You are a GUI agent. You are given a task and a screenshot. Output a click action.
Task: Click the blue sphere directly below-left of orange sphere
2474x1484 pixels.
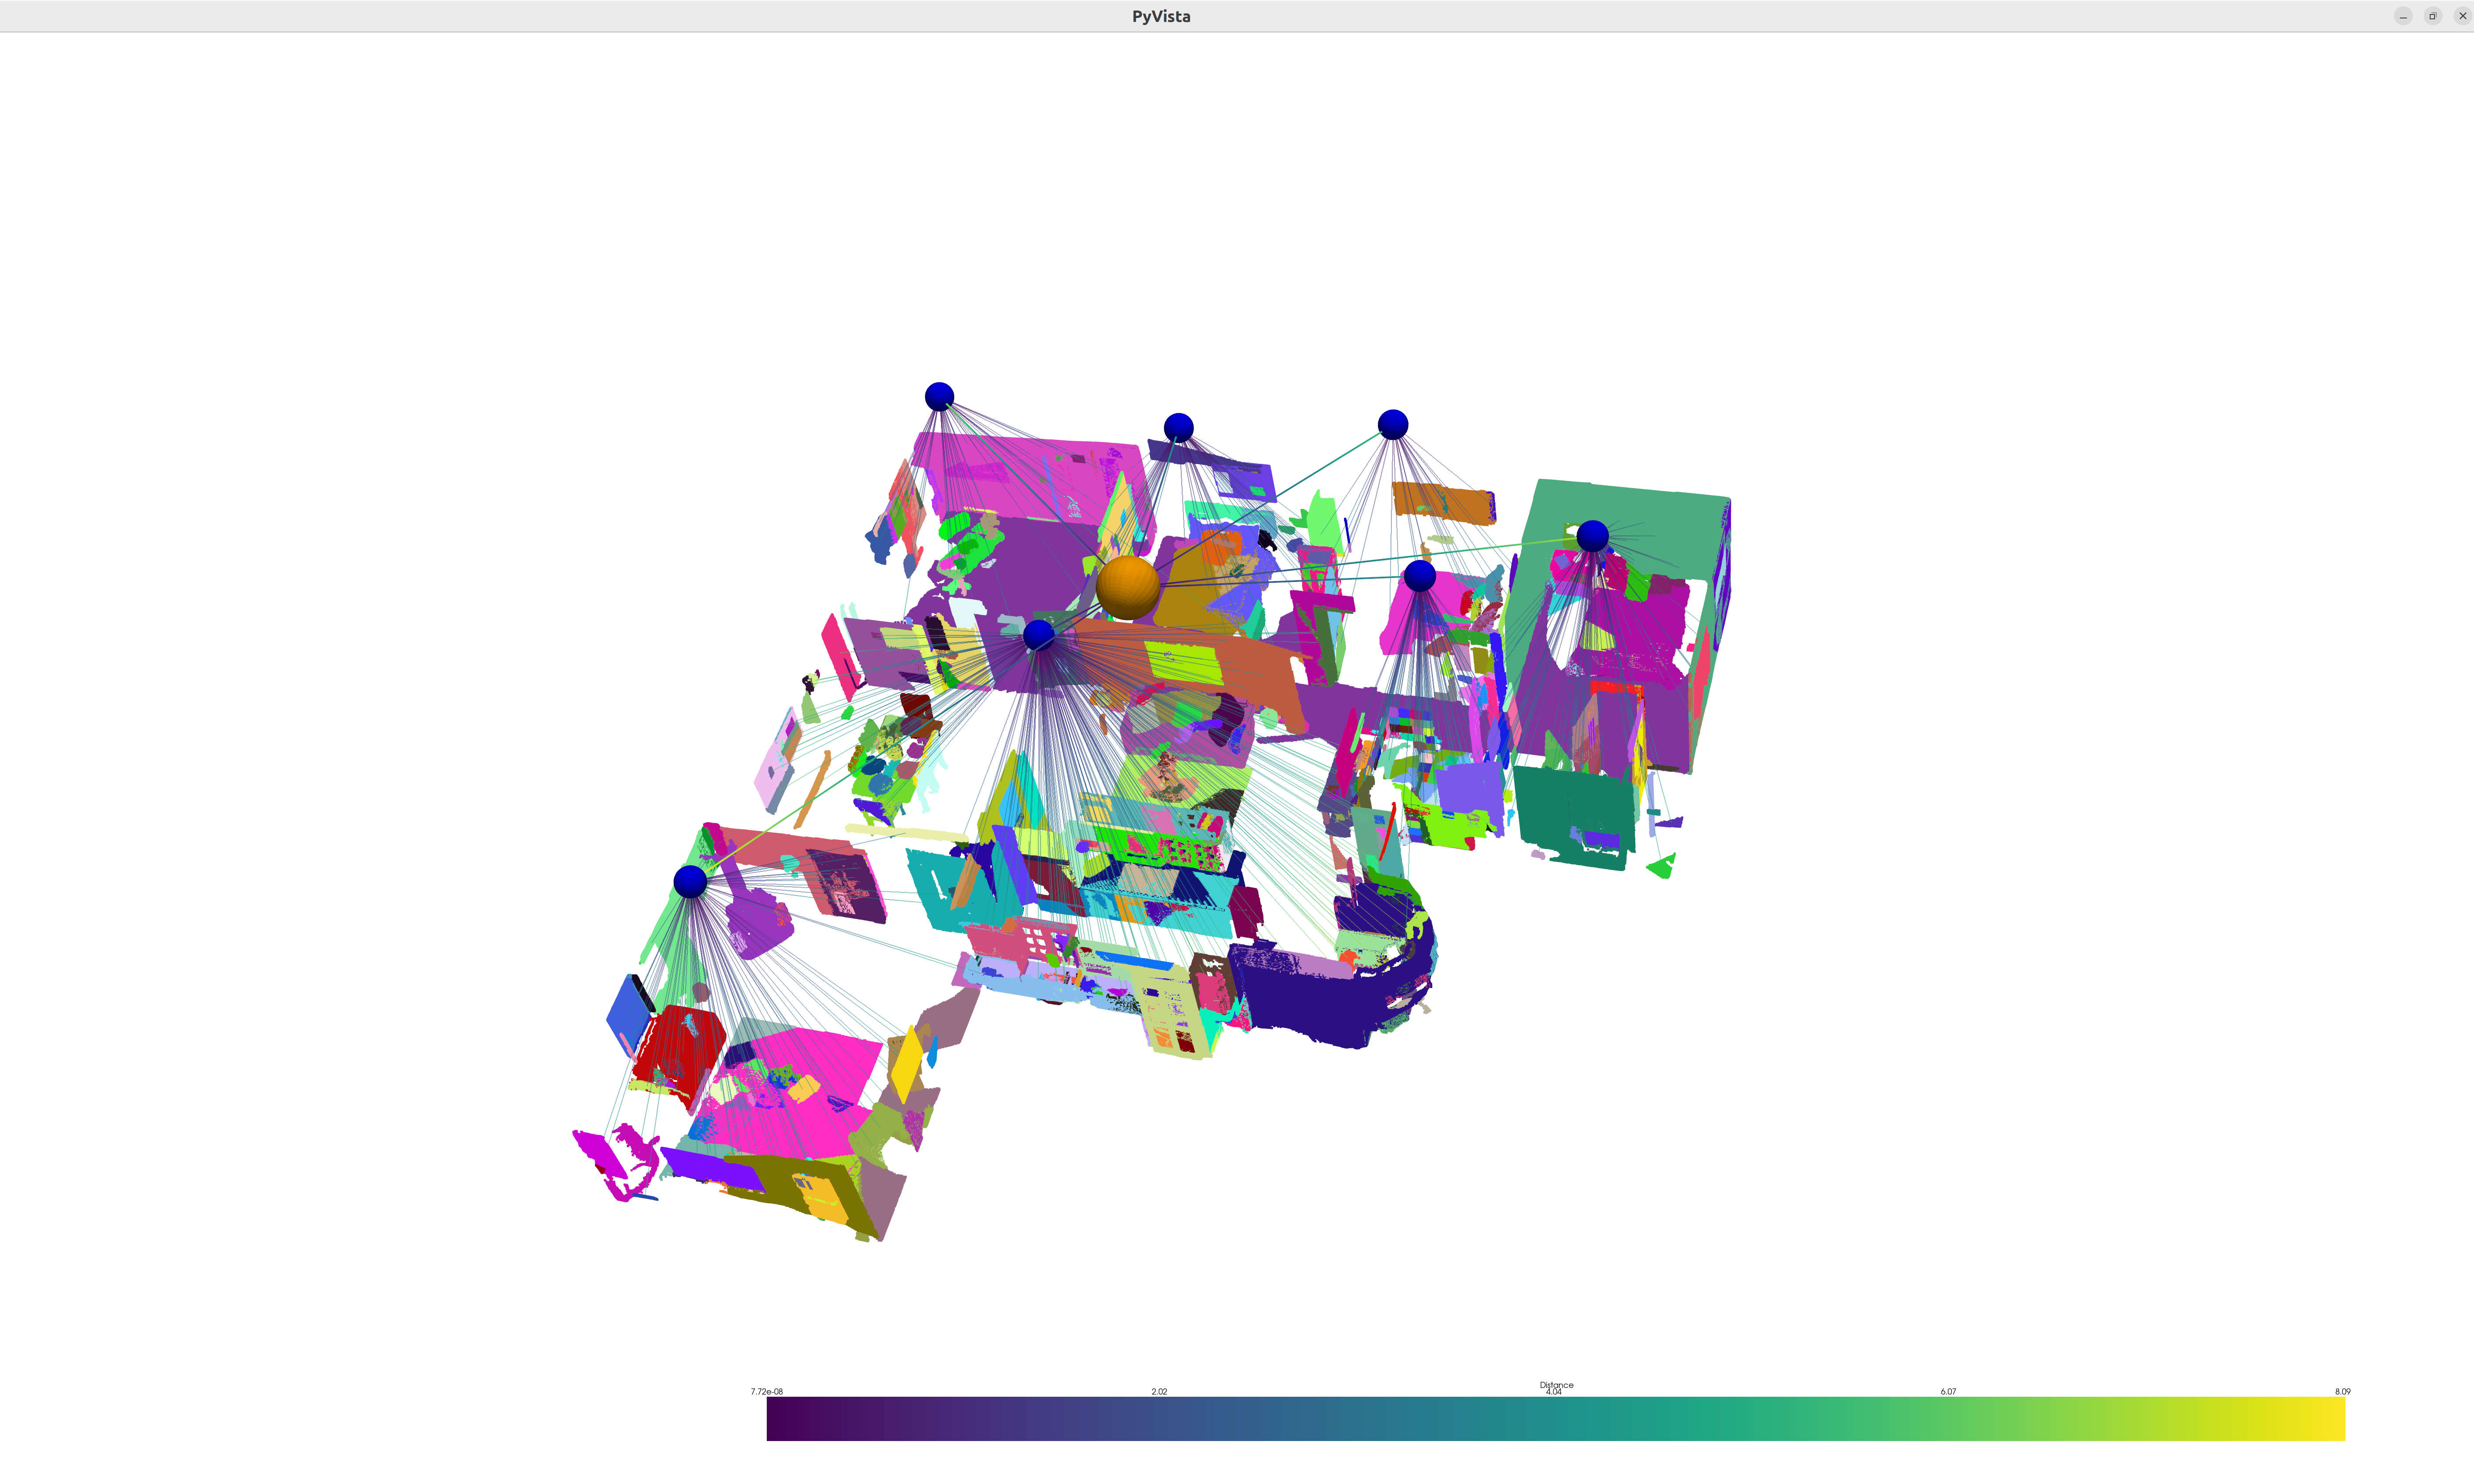[1039, 635]
